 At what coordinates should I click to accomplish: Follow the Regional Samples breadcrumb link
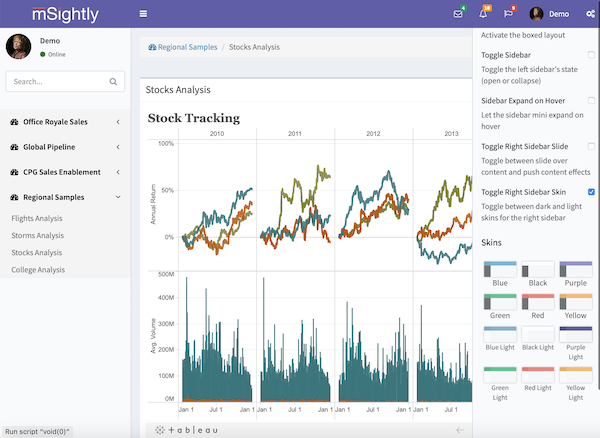[x=188, y=47]
